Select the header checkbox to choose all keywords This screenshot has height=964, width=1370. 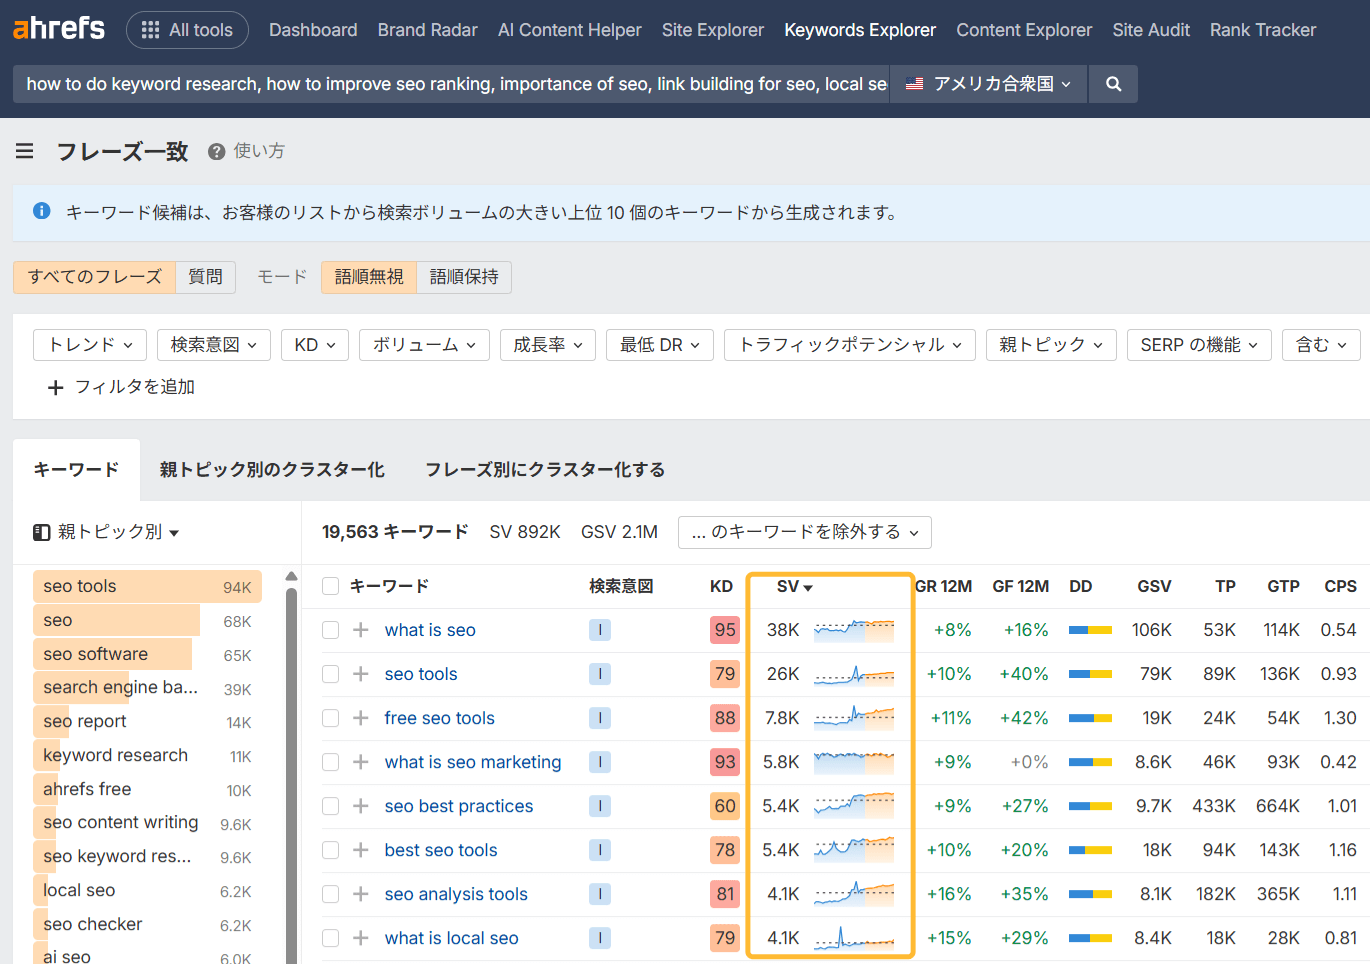330,586
